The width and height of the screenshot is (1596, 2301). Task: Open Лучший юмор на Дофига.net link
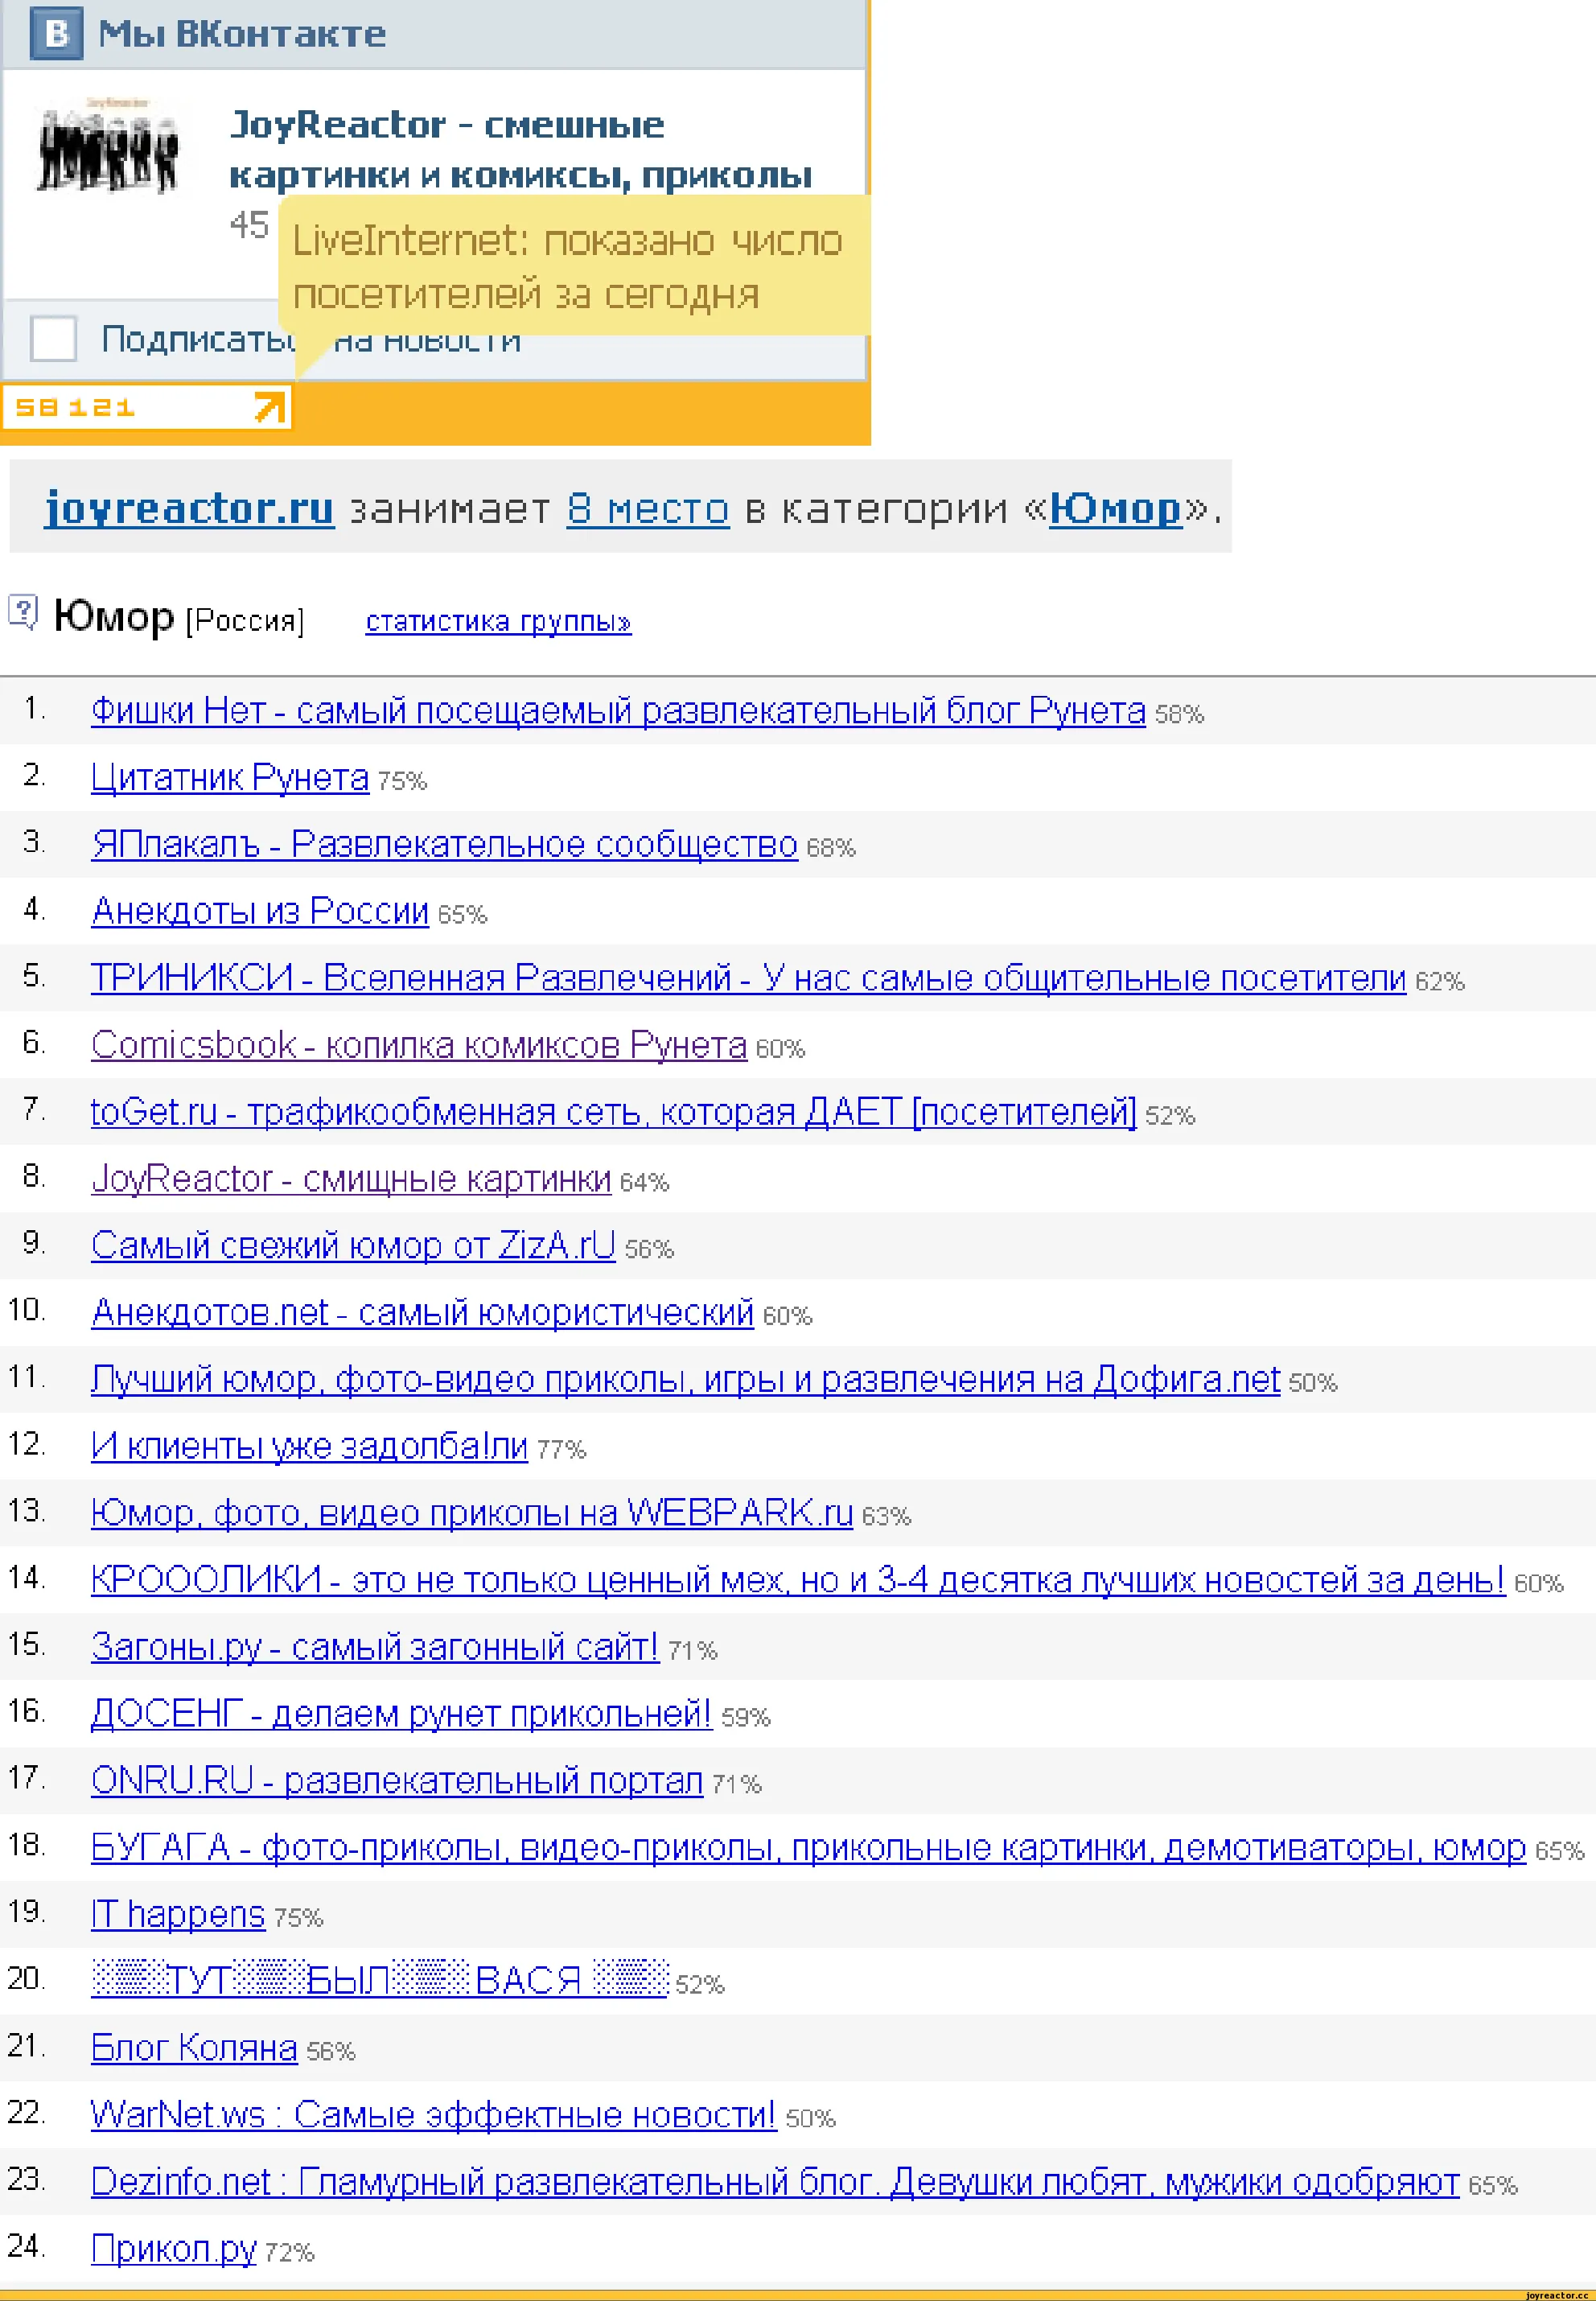(x=685, y=1379)
